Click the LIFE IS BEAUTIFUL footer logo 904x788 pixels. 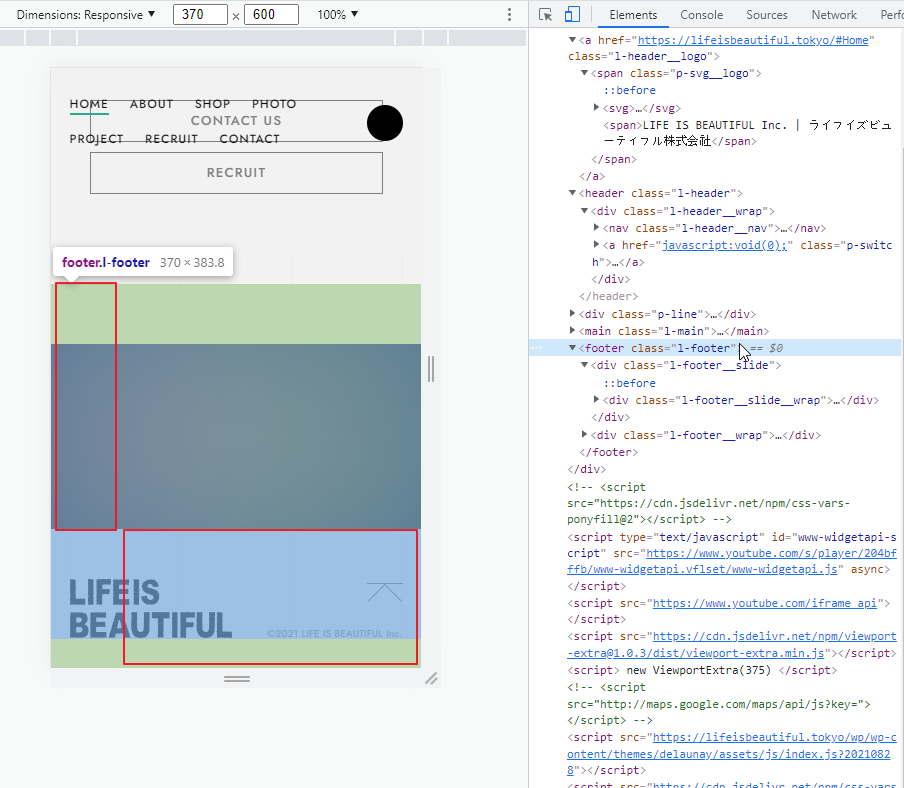[150, 609]
